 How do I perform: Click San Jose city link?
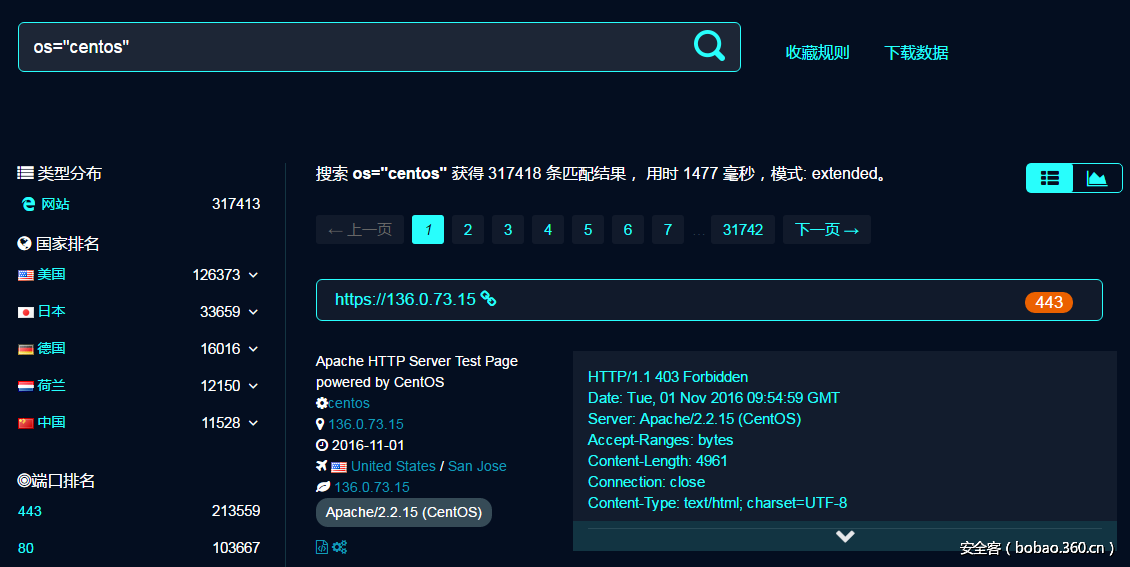[x=477, y=466]
